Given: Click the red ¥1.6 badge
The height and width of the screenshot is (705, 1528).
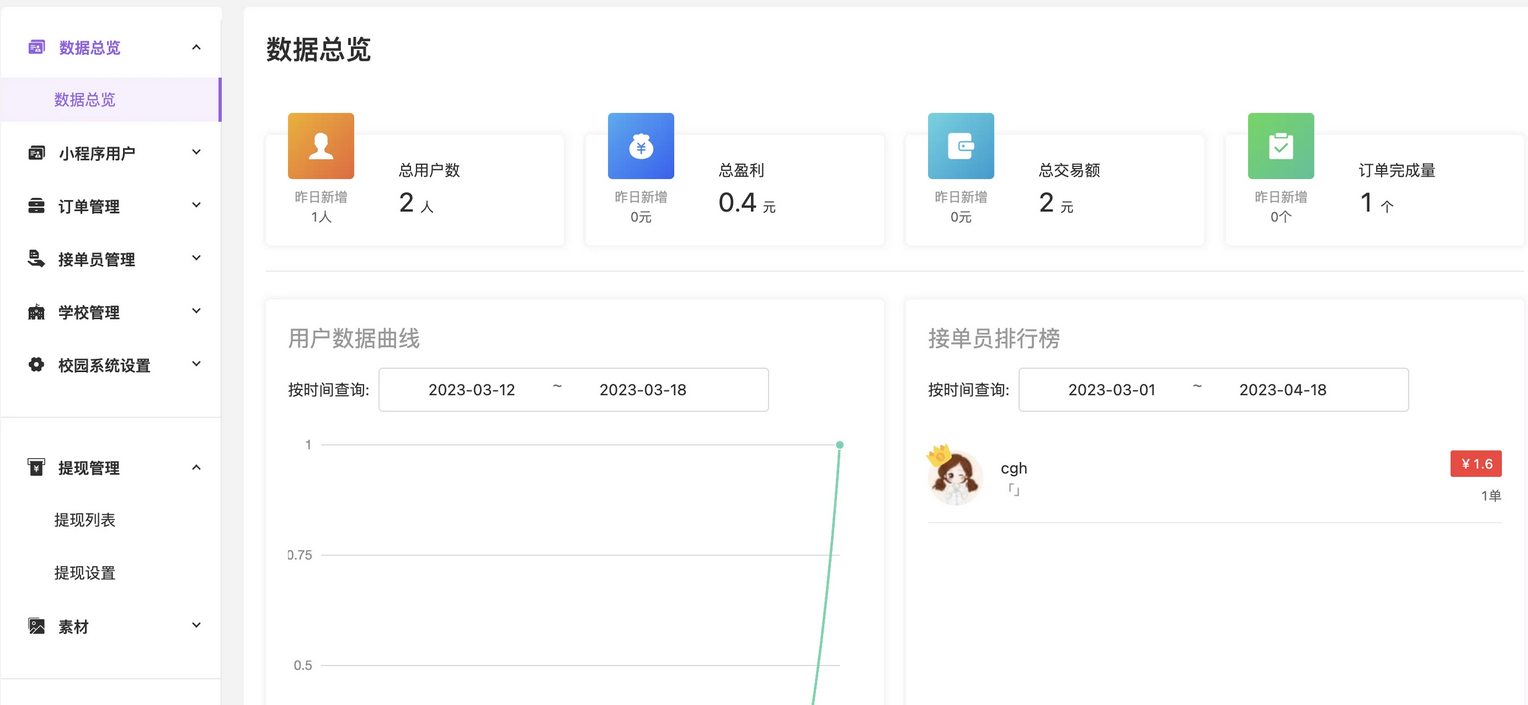Looking at the screenshot, I should [1476, 464].
